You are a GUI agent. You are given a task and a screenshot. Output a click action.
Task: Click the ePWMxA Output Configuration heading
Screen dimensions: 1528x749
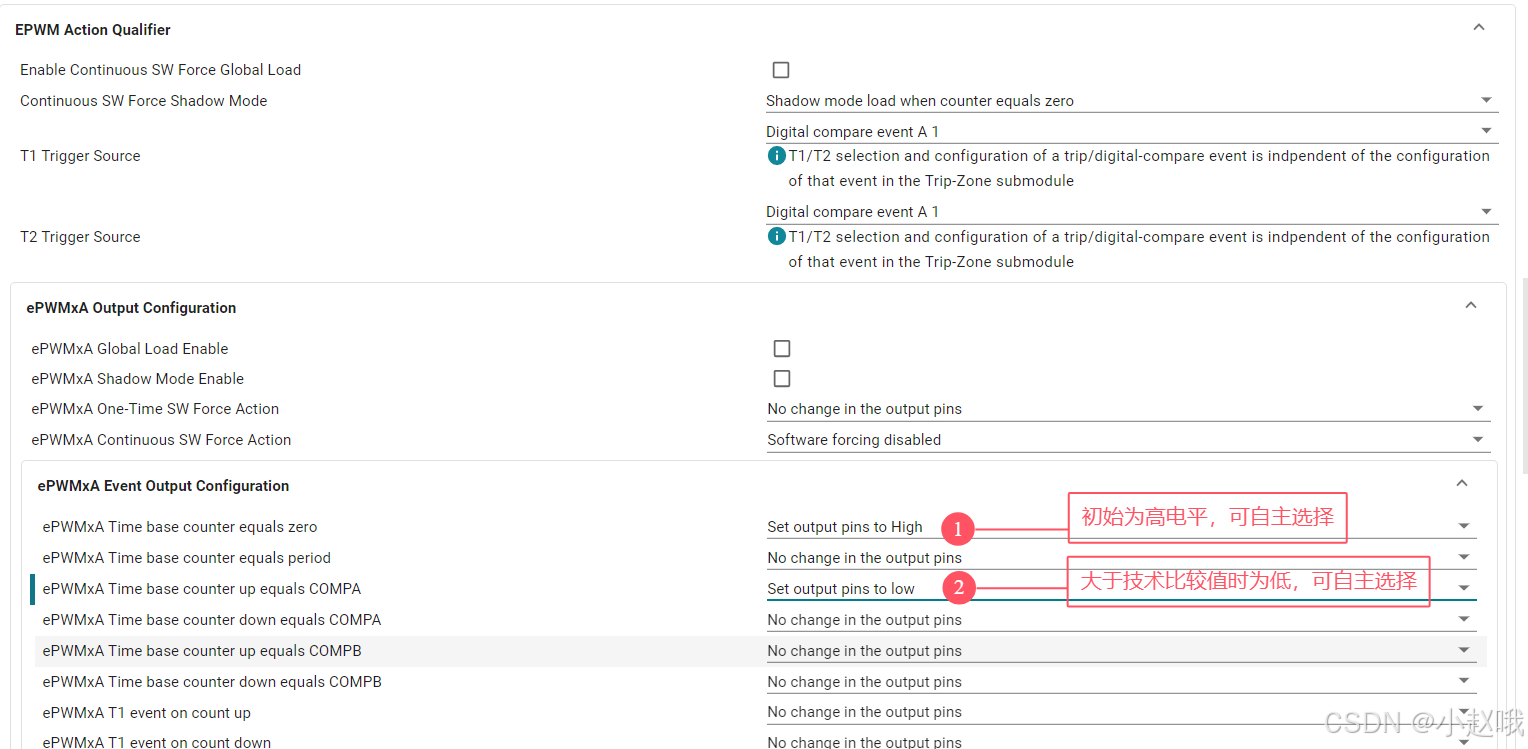coord(131,308)
